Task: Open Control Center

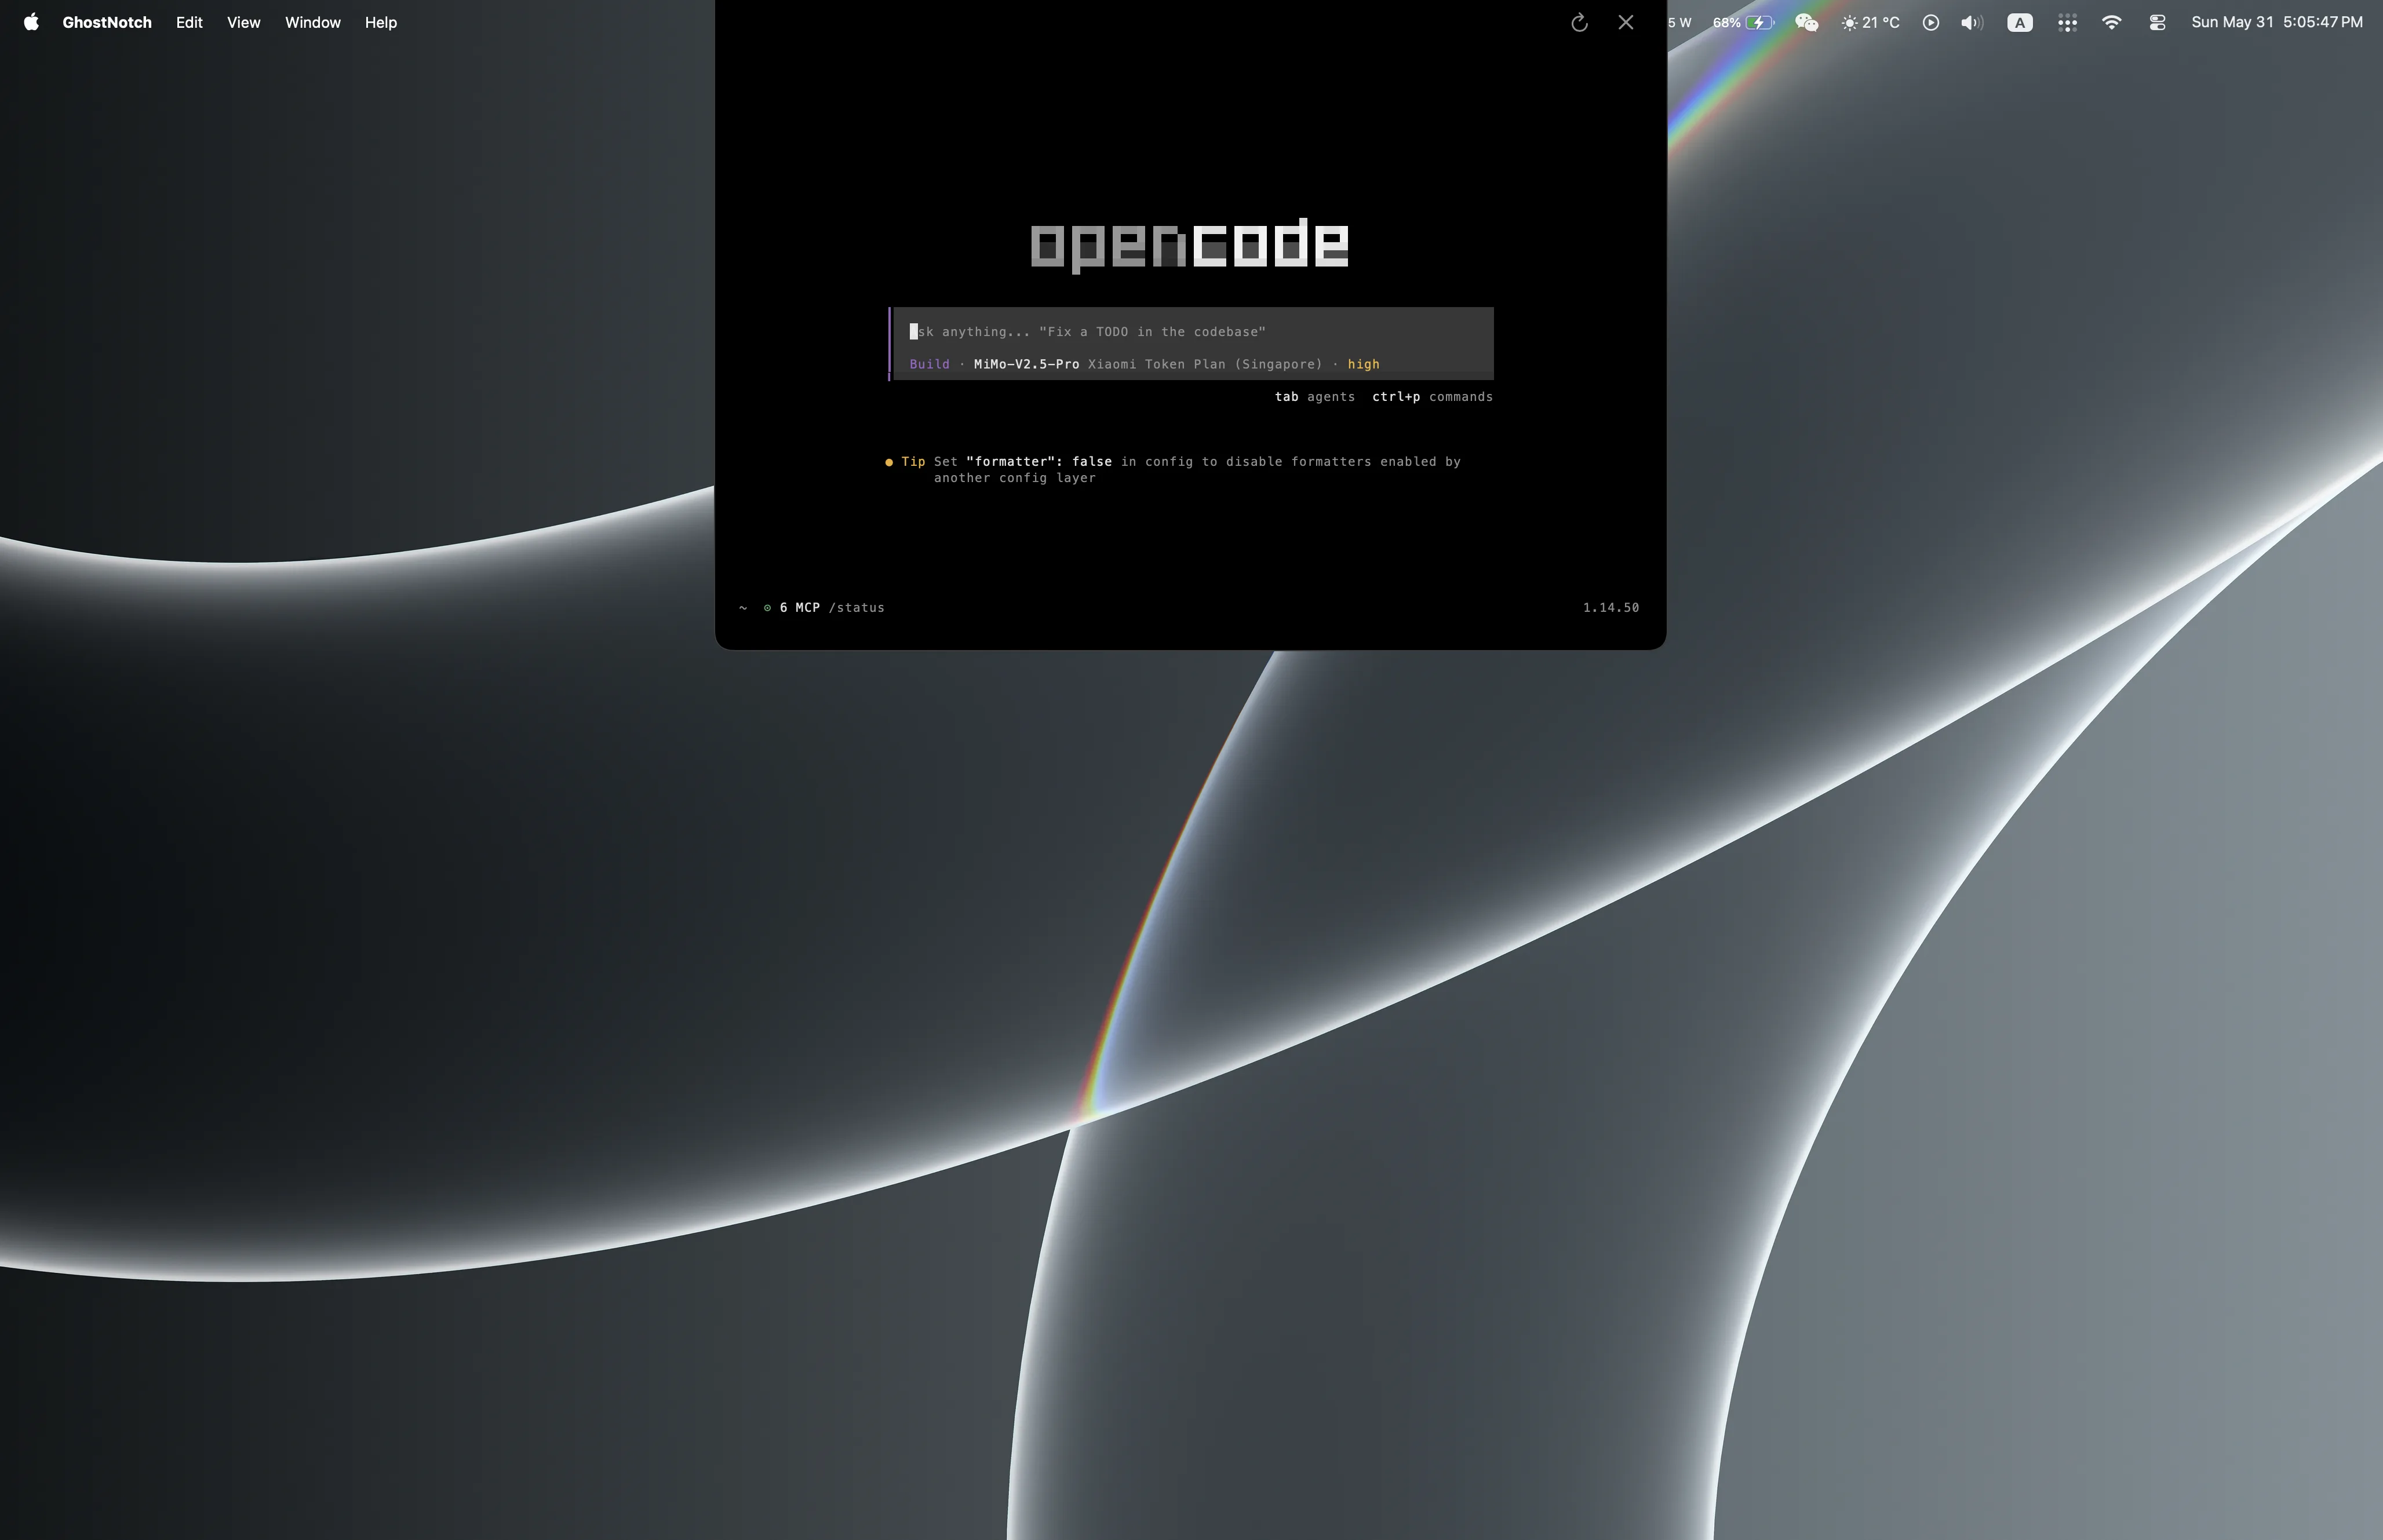Action: 2157,22
